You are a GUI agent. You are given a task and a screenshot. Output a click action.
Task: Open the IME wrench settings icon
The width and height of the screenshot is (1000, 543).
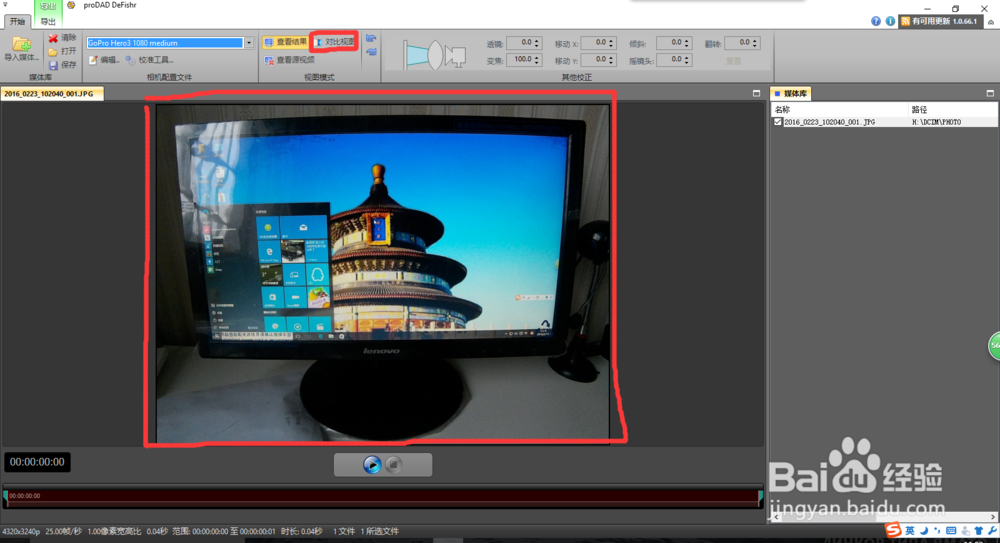point(992,531)
